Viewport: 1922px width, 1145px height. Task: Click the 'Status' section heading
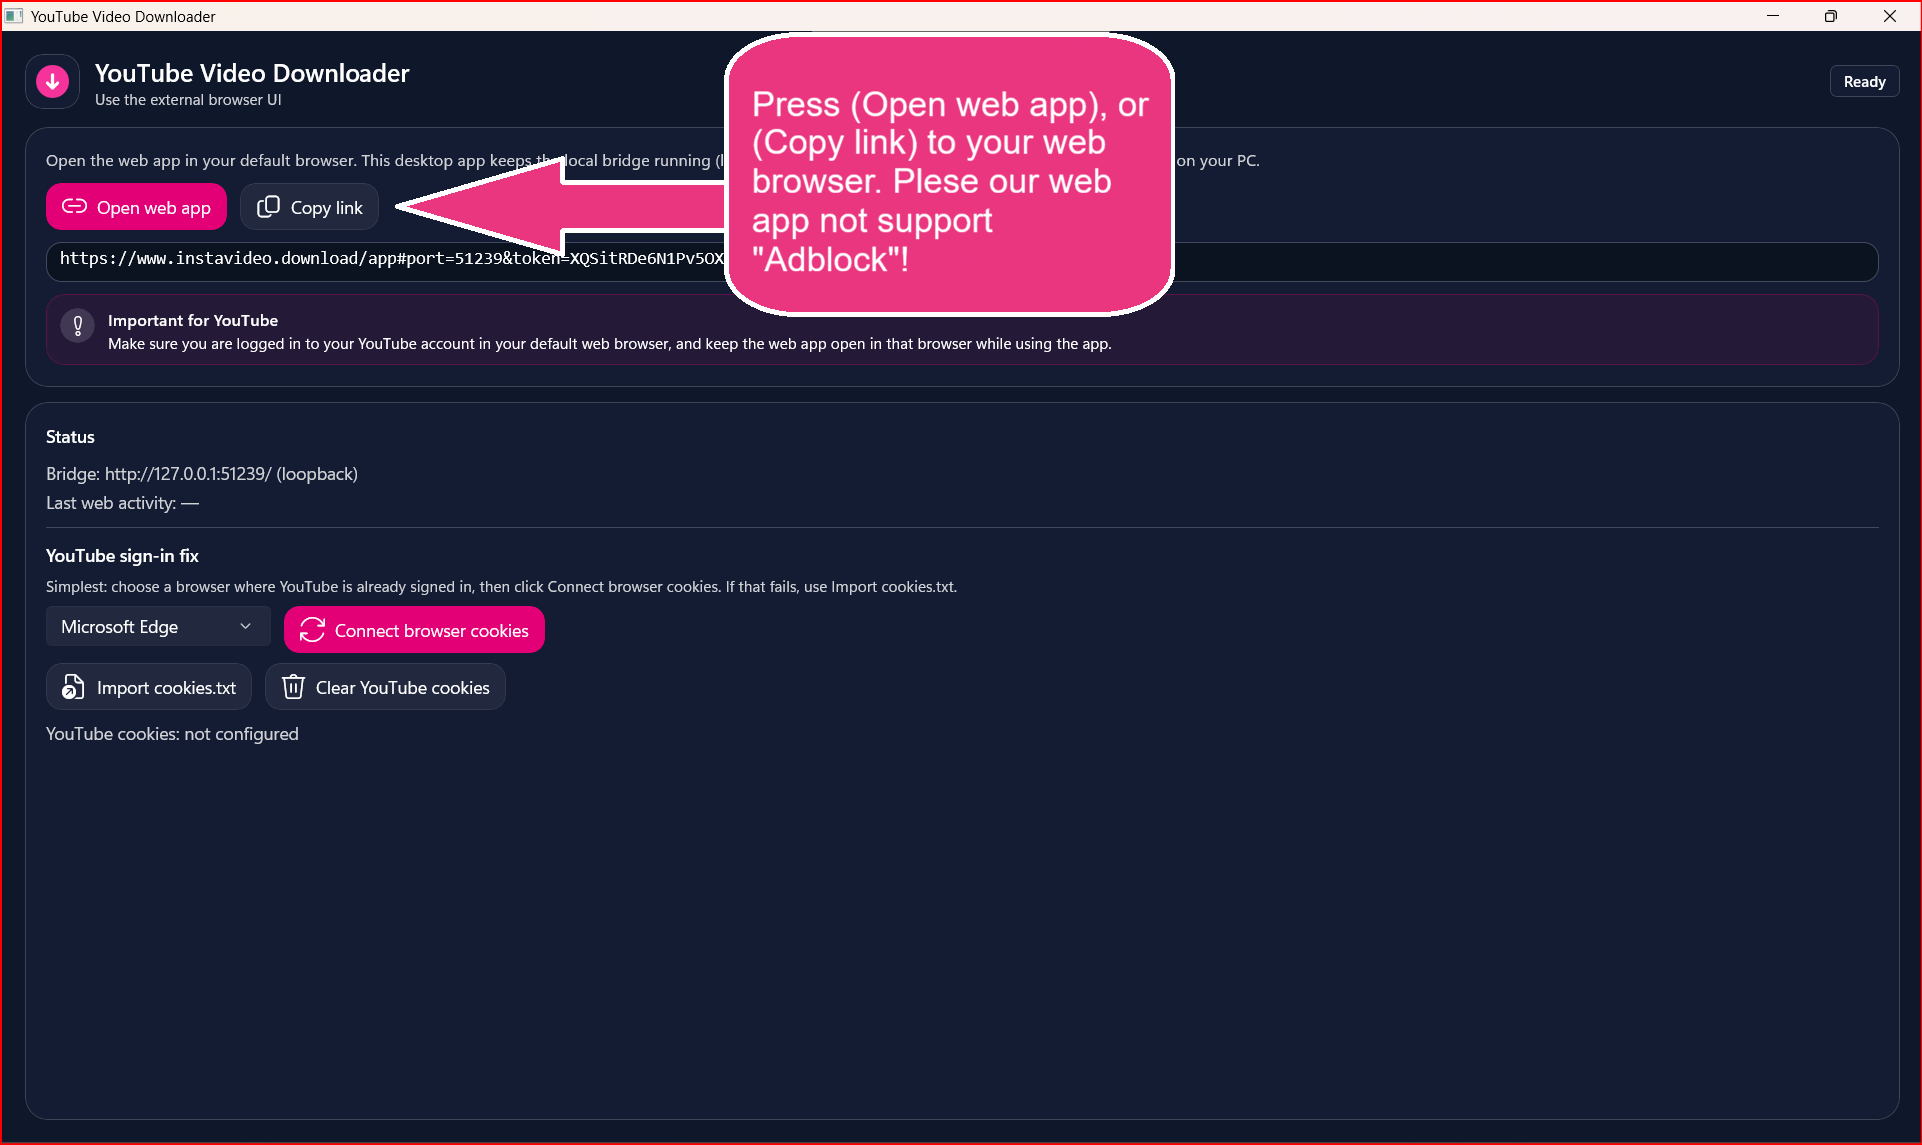[70, 437]
